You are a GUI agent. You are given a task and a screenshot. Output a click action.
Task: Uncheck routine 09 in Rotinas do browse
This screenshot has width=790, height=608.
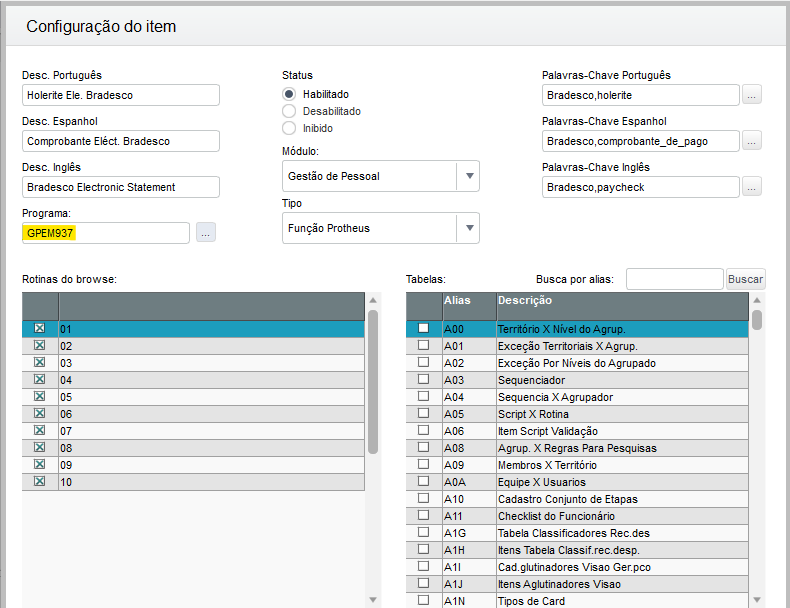pyautogui.click(x=39, y=464)
